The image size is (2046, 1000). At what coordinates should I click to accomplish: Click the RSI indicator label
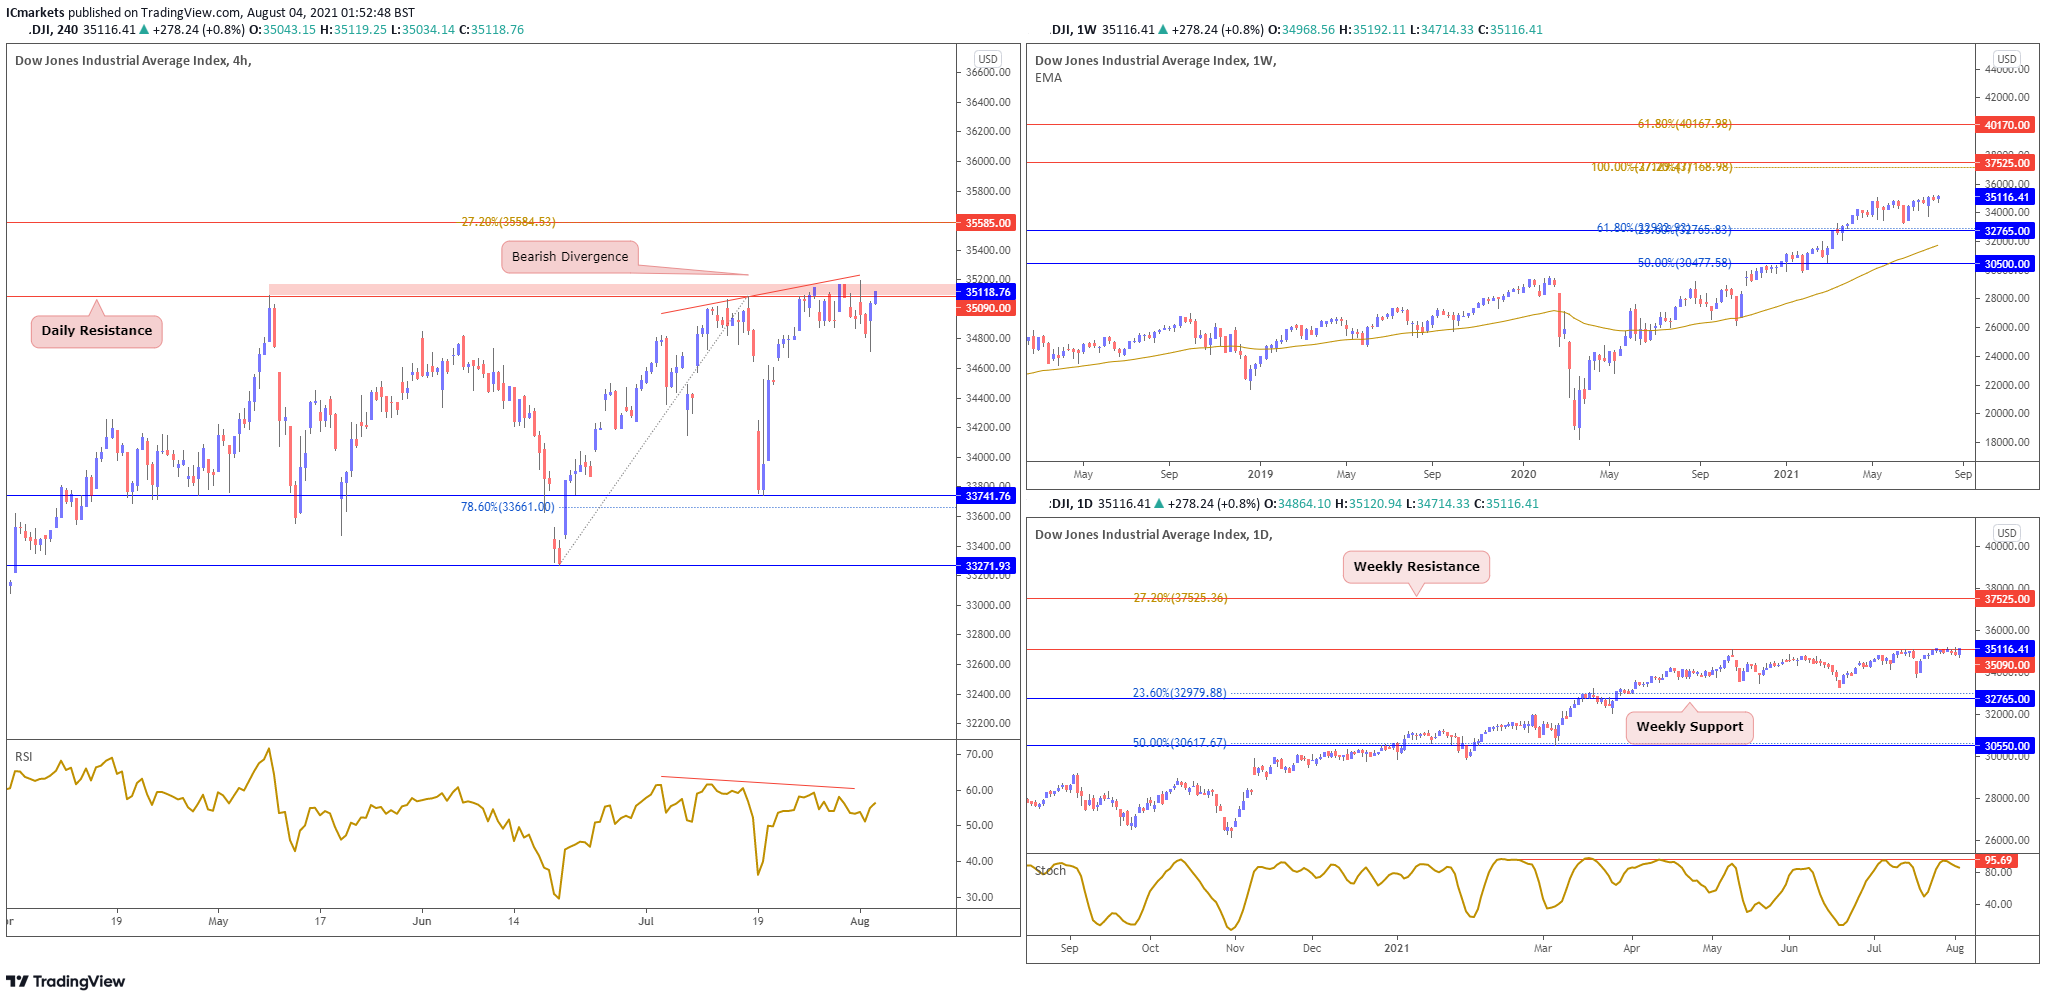point(24,757)
